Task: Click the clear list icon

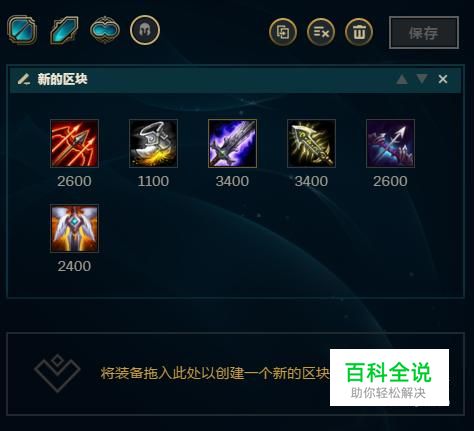Action: (321, 32)
